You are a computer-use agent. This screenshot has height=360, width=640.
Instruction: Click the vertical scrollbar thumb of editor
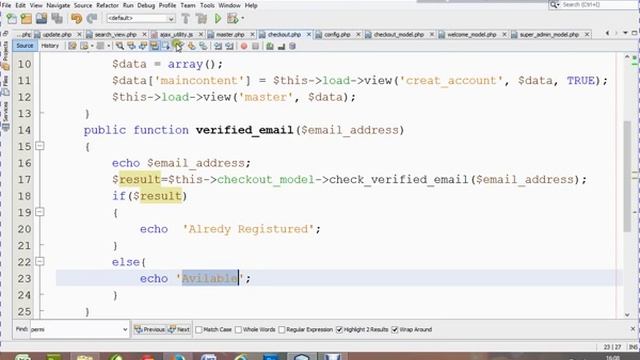point(627,176)
